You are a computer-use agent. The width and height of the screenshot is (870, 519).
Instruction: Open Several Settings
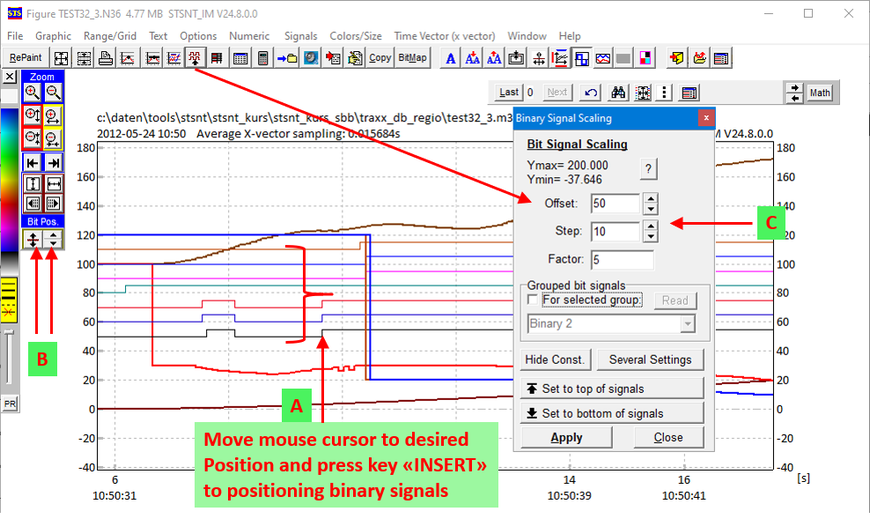(x=650, y=360)
